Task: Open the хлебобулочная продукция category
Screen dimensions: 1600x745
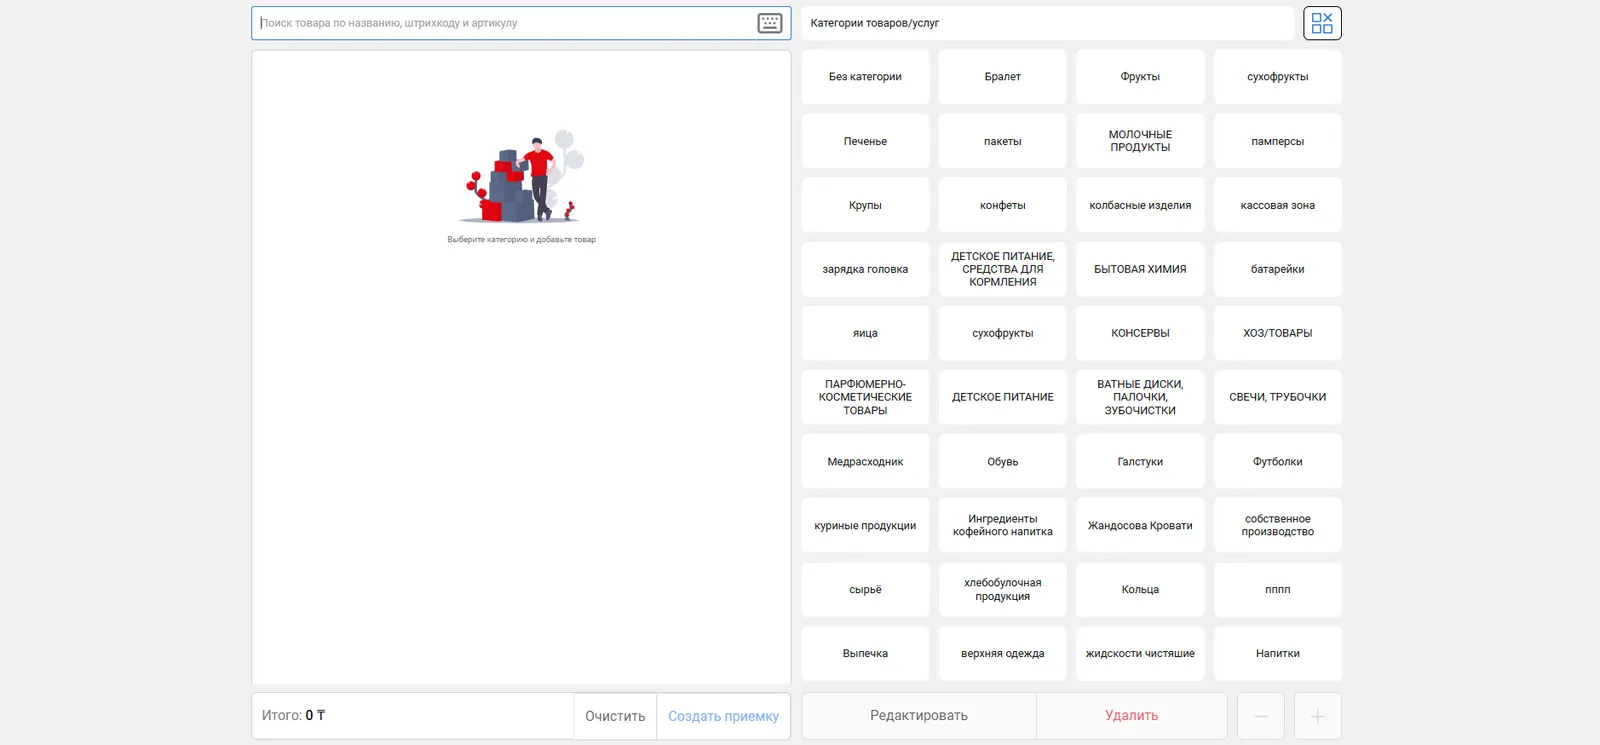Action: point(1002,590)
